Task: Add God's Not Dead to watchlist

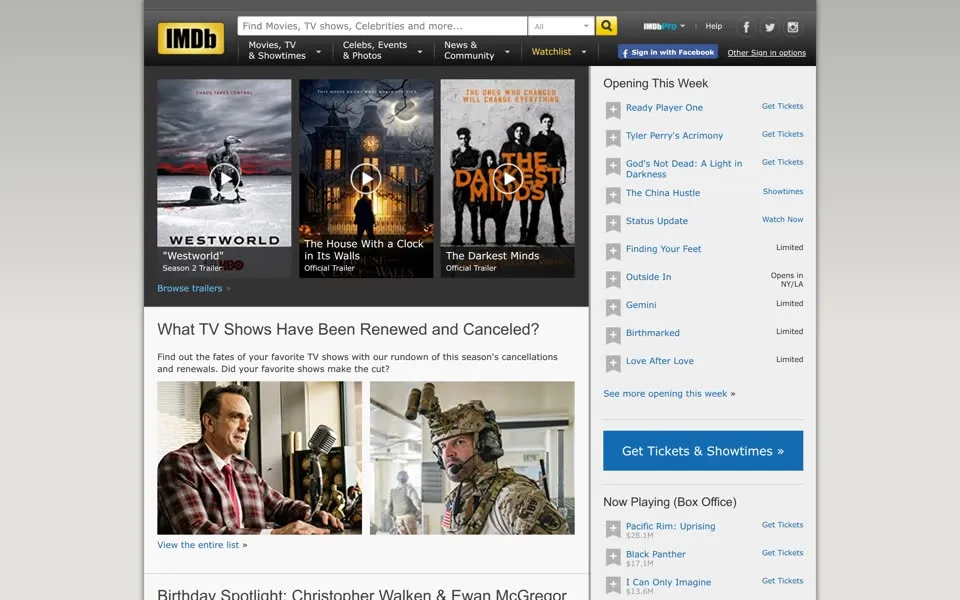Action: tap(613, 167)
